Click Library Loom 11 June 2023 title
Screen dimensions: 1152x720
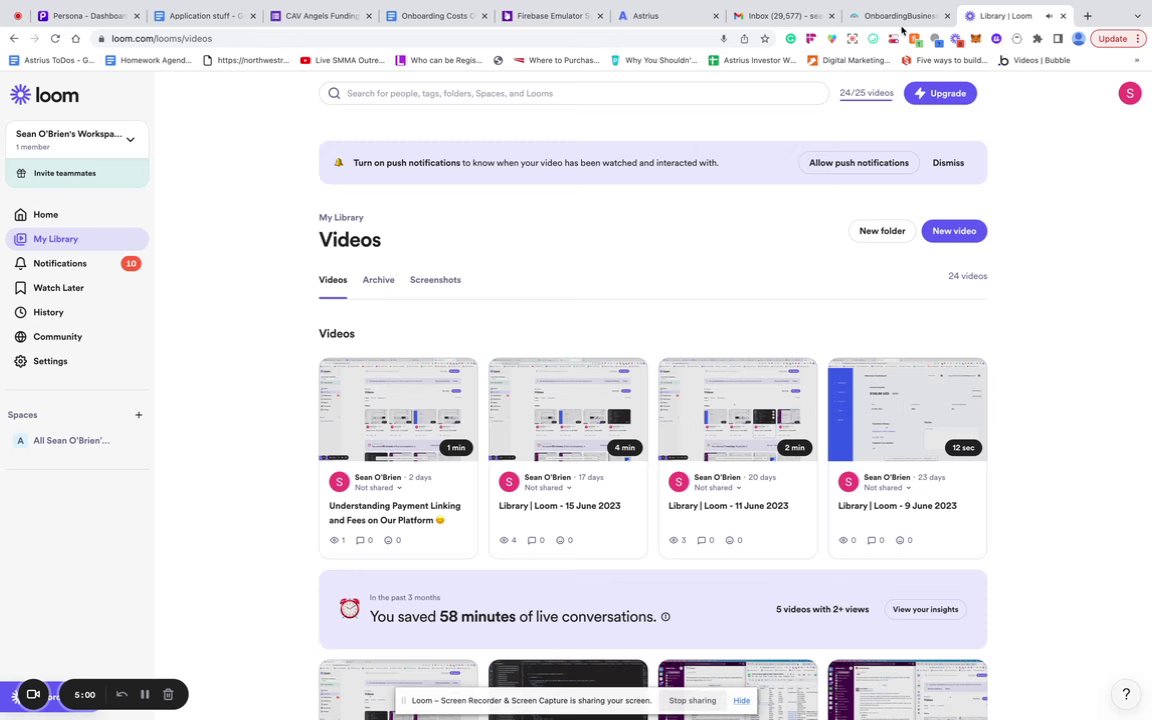[x=728, y=505]
